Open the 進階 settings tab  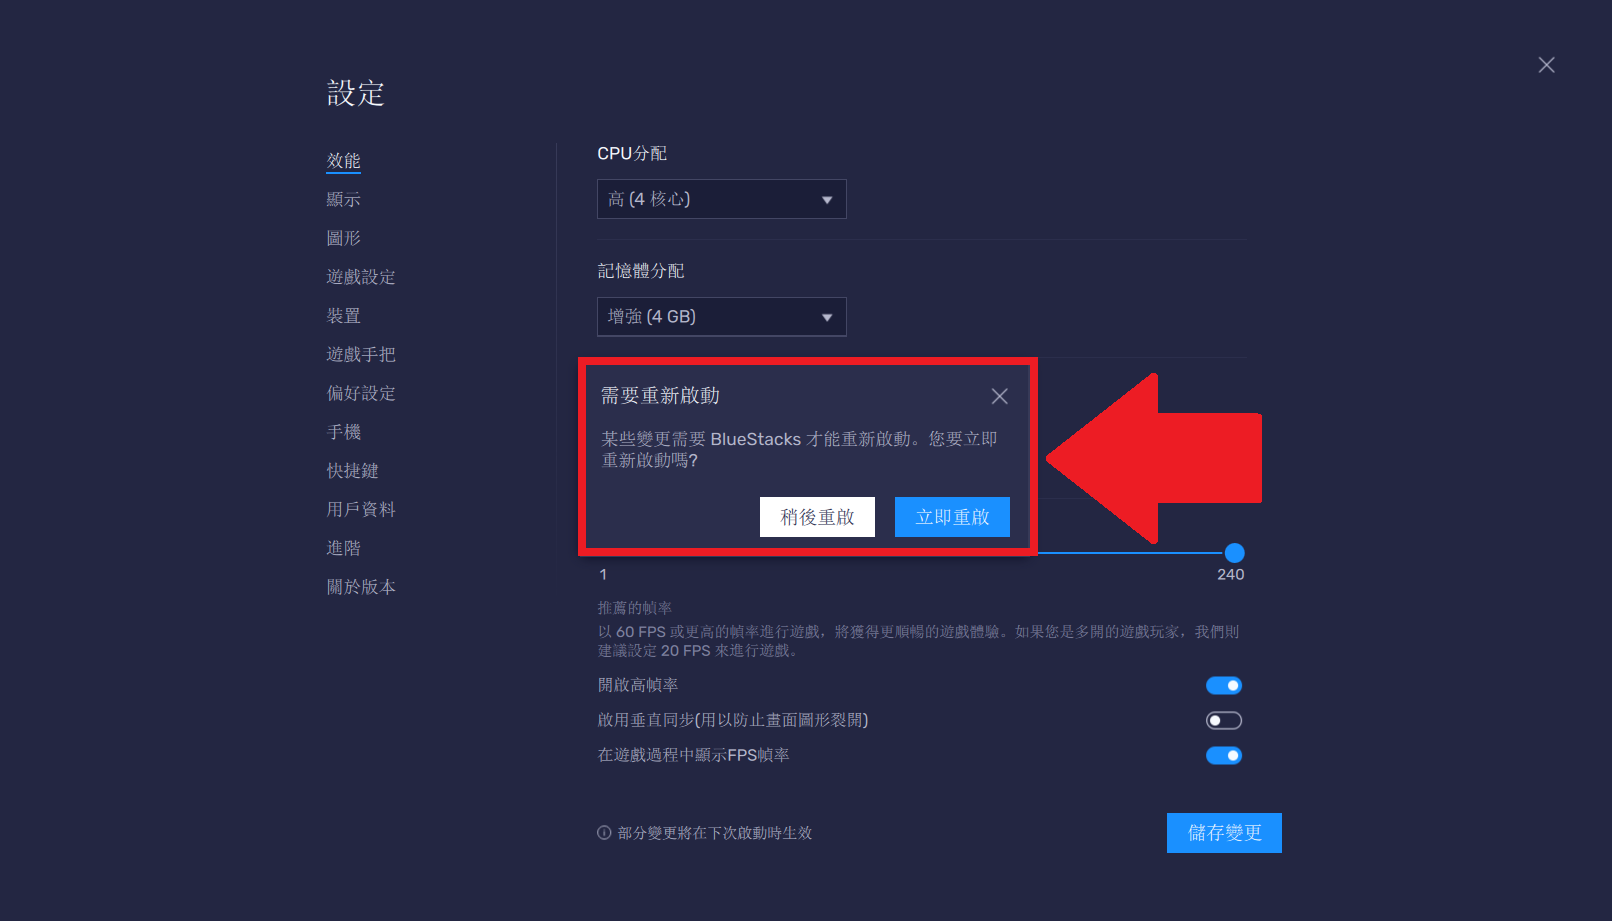[343, 548]
